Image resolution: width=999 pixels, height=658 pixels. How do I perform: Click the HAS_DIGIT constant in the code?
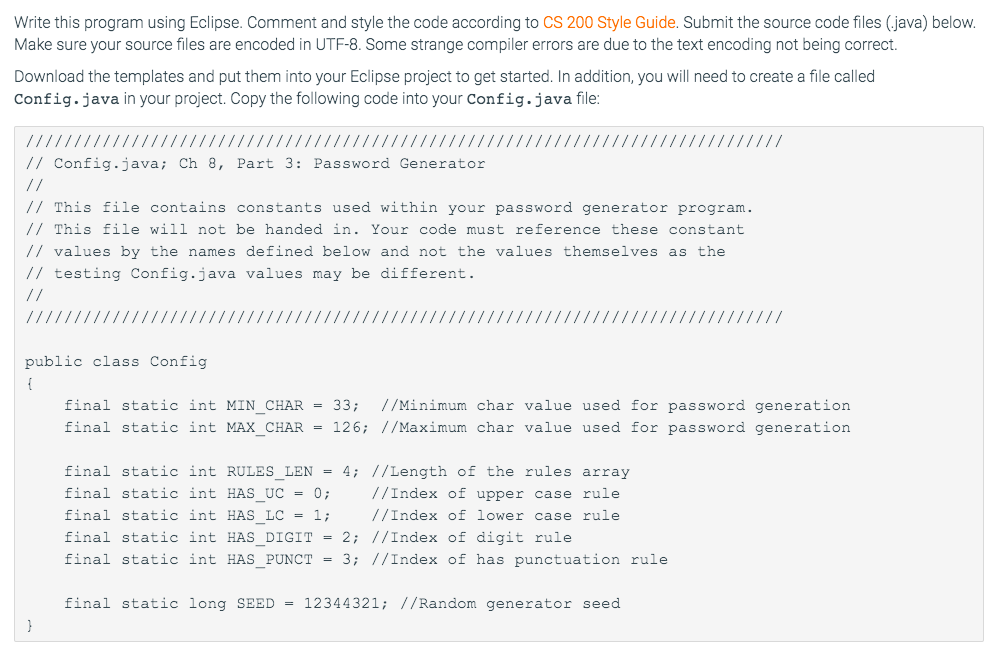pyautogui.click(x=270, y=538)
